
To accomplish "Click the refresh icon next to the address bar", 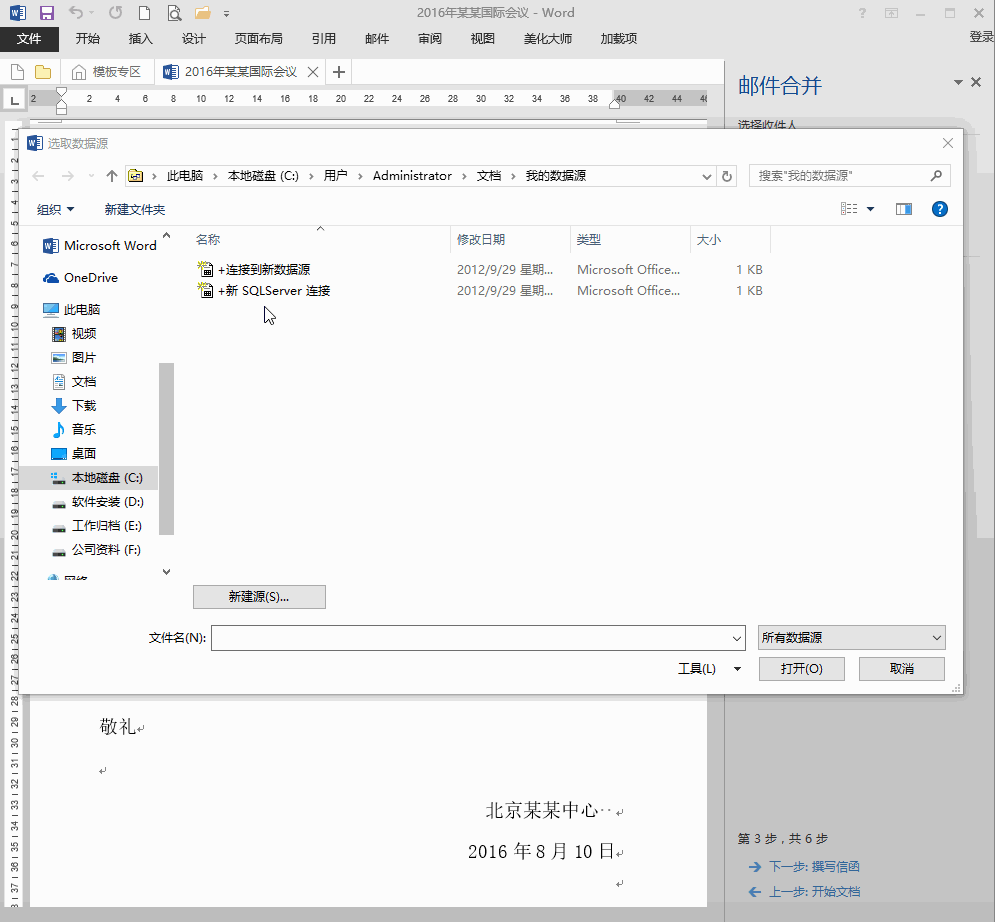I will pos(729,175).
